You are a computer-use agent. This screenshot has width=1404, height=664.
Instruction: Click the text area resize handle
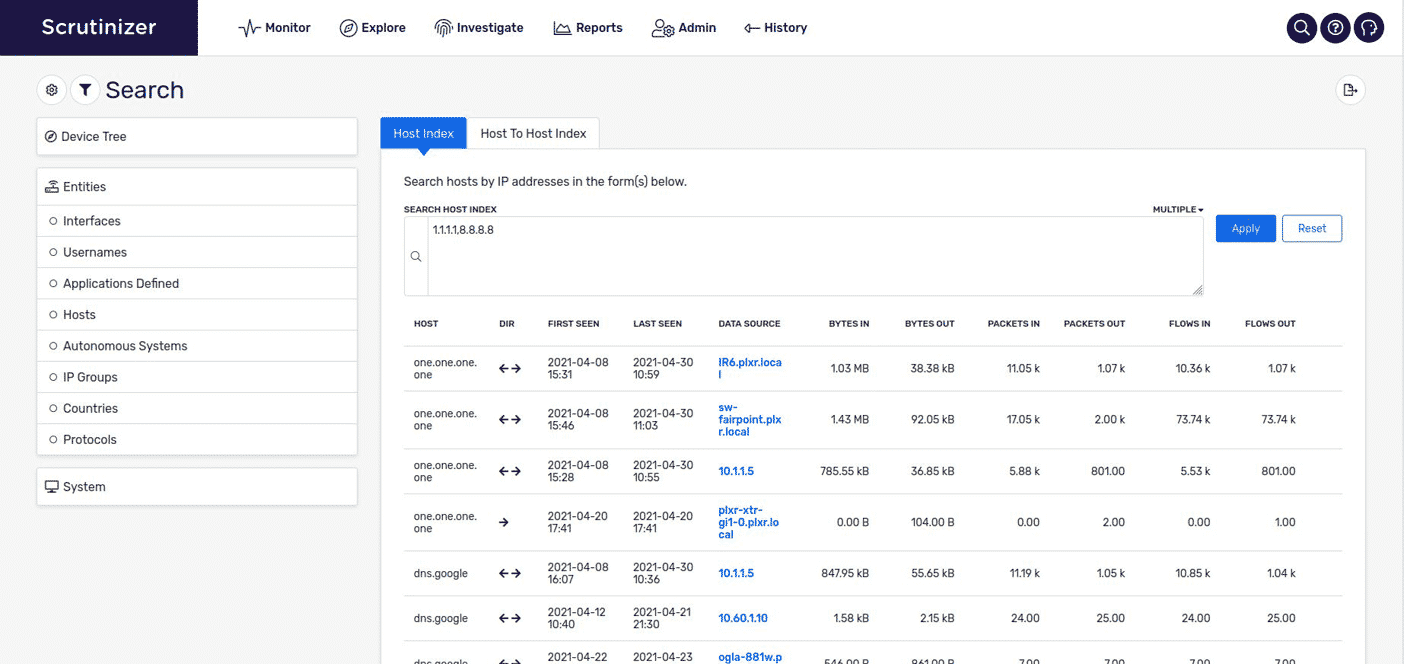[x=1197, y=290]
